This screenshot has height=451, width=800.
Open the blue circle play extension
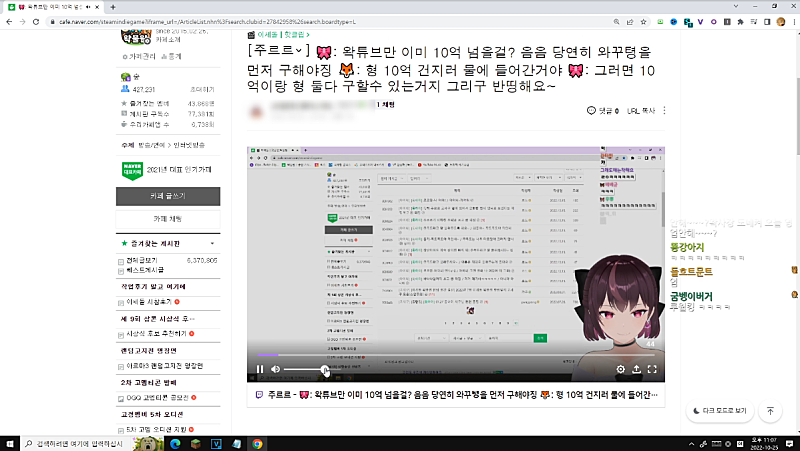pos(673,22)
